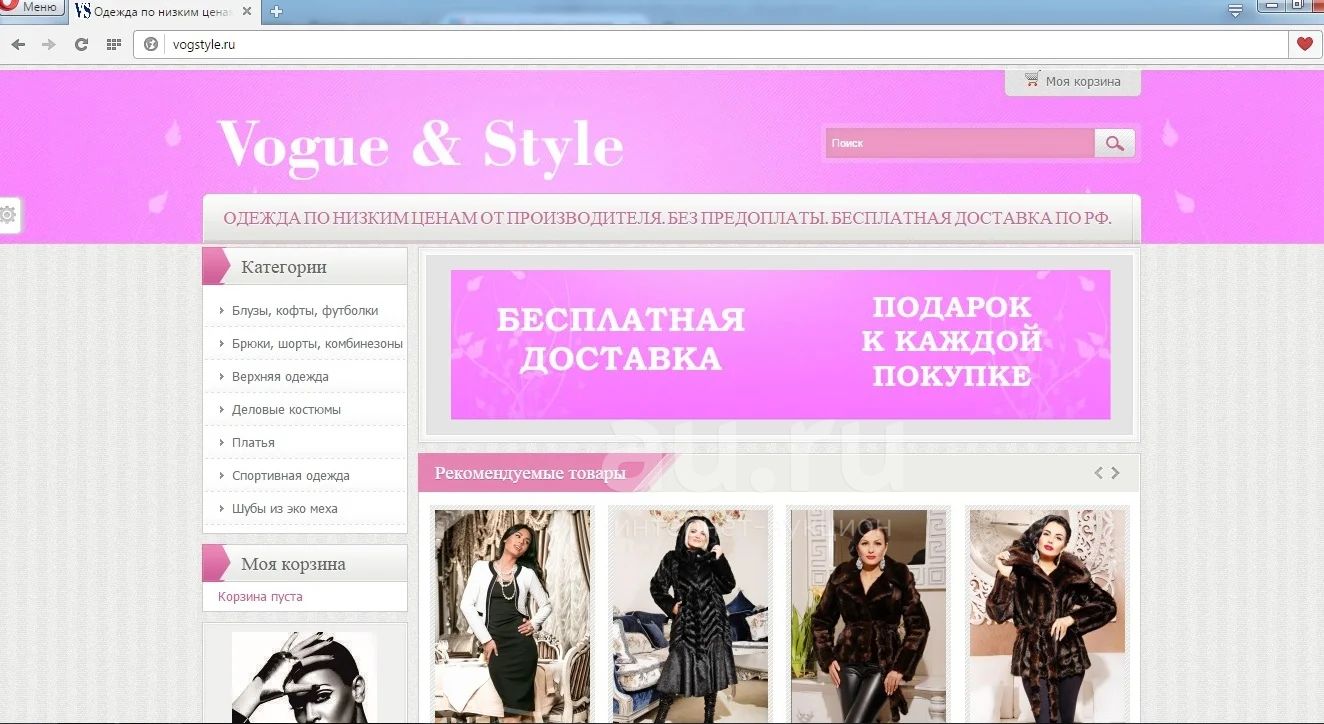
Task: Submit search with magnifier button
Action: (1115, 143)
